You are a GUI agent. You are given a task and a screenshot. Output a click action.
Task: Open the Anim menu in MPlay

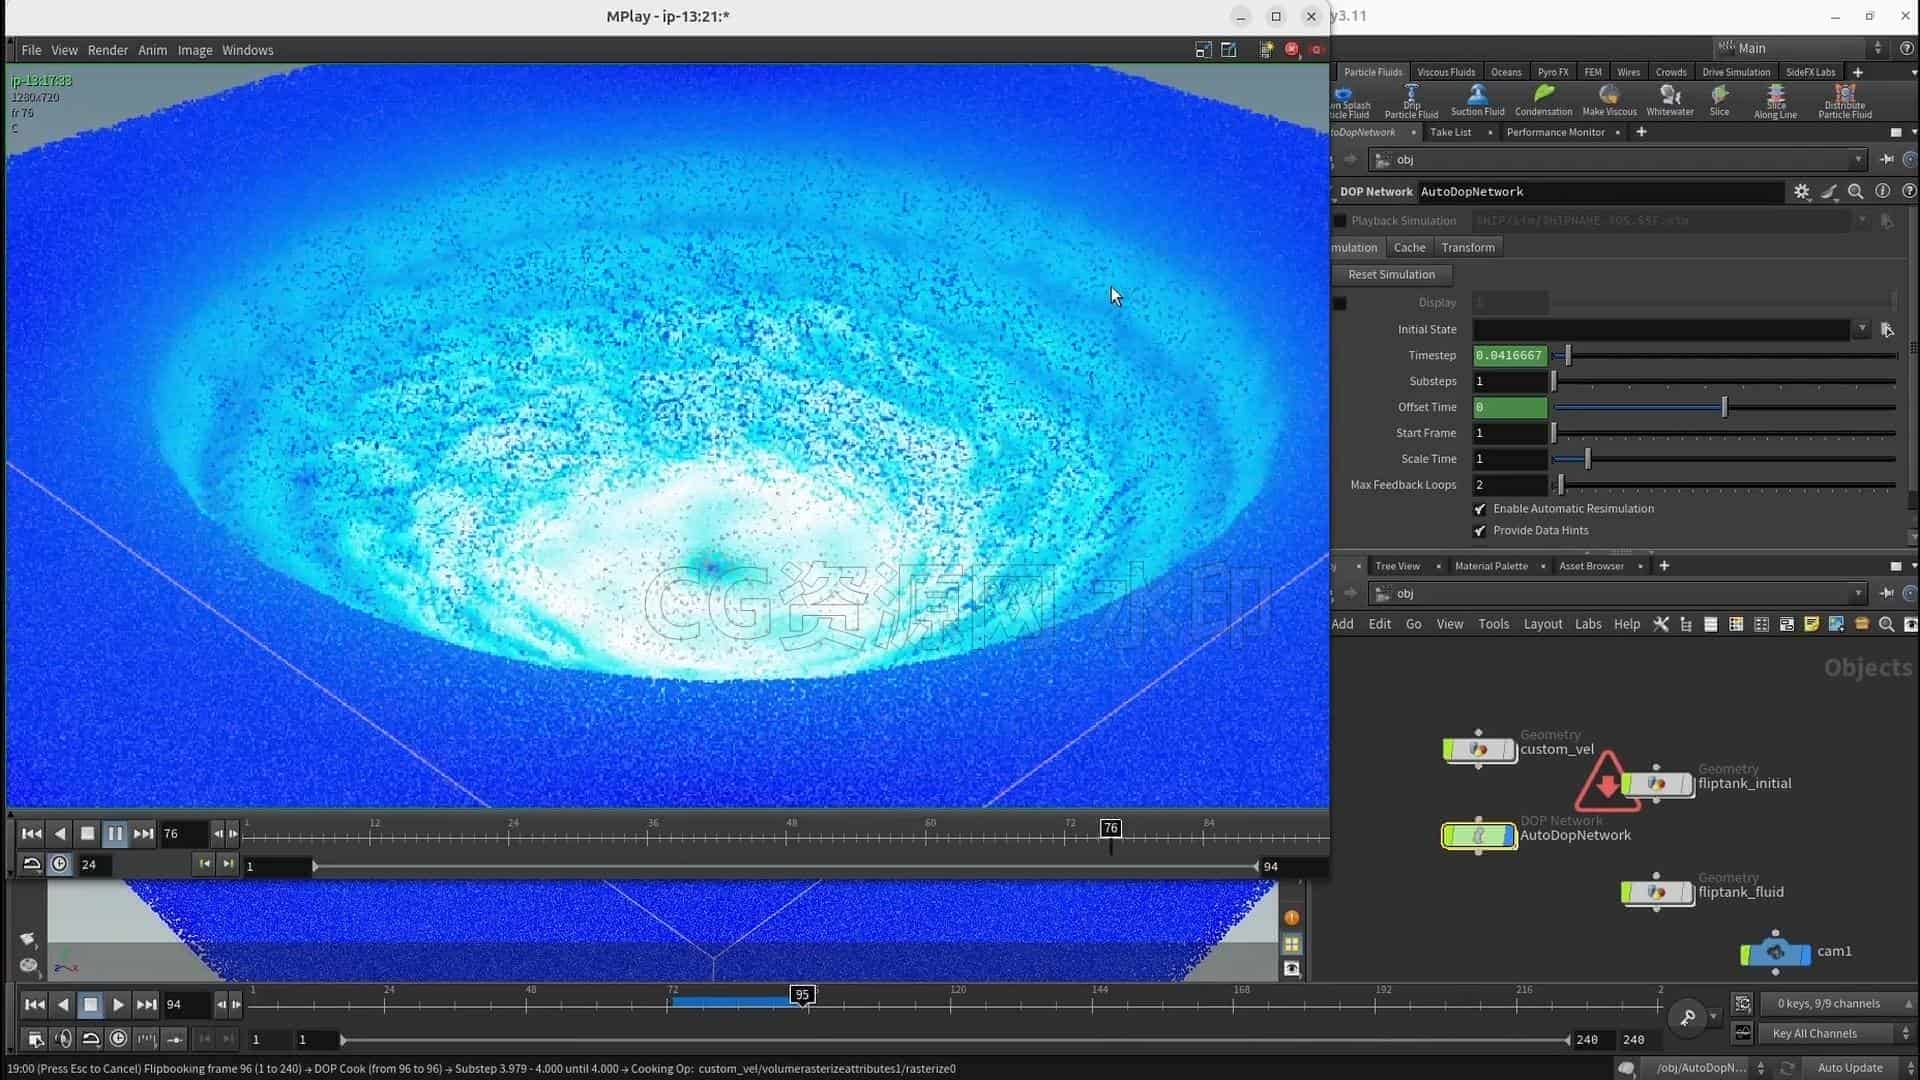point(152,50)
